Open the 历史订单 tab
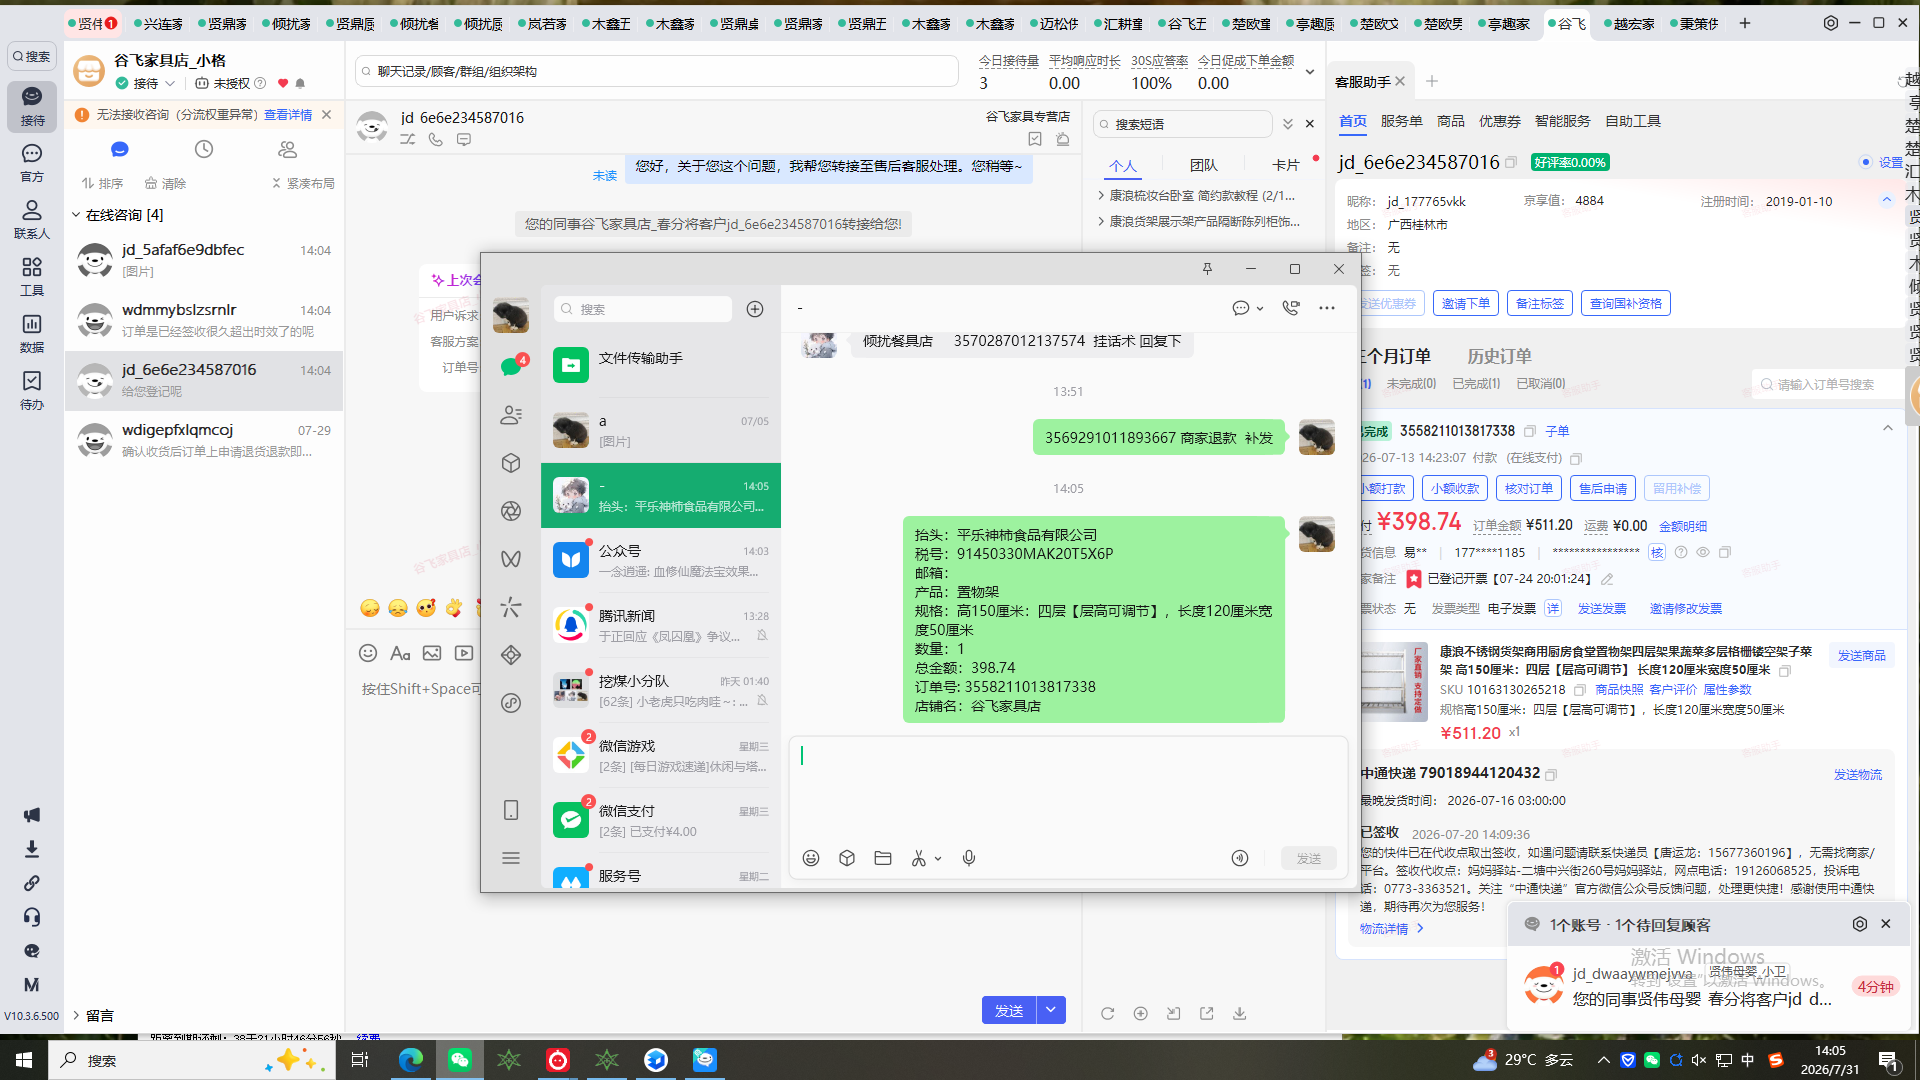Viewport: 1920px width, 1080px height. [x=1498, y=356]
